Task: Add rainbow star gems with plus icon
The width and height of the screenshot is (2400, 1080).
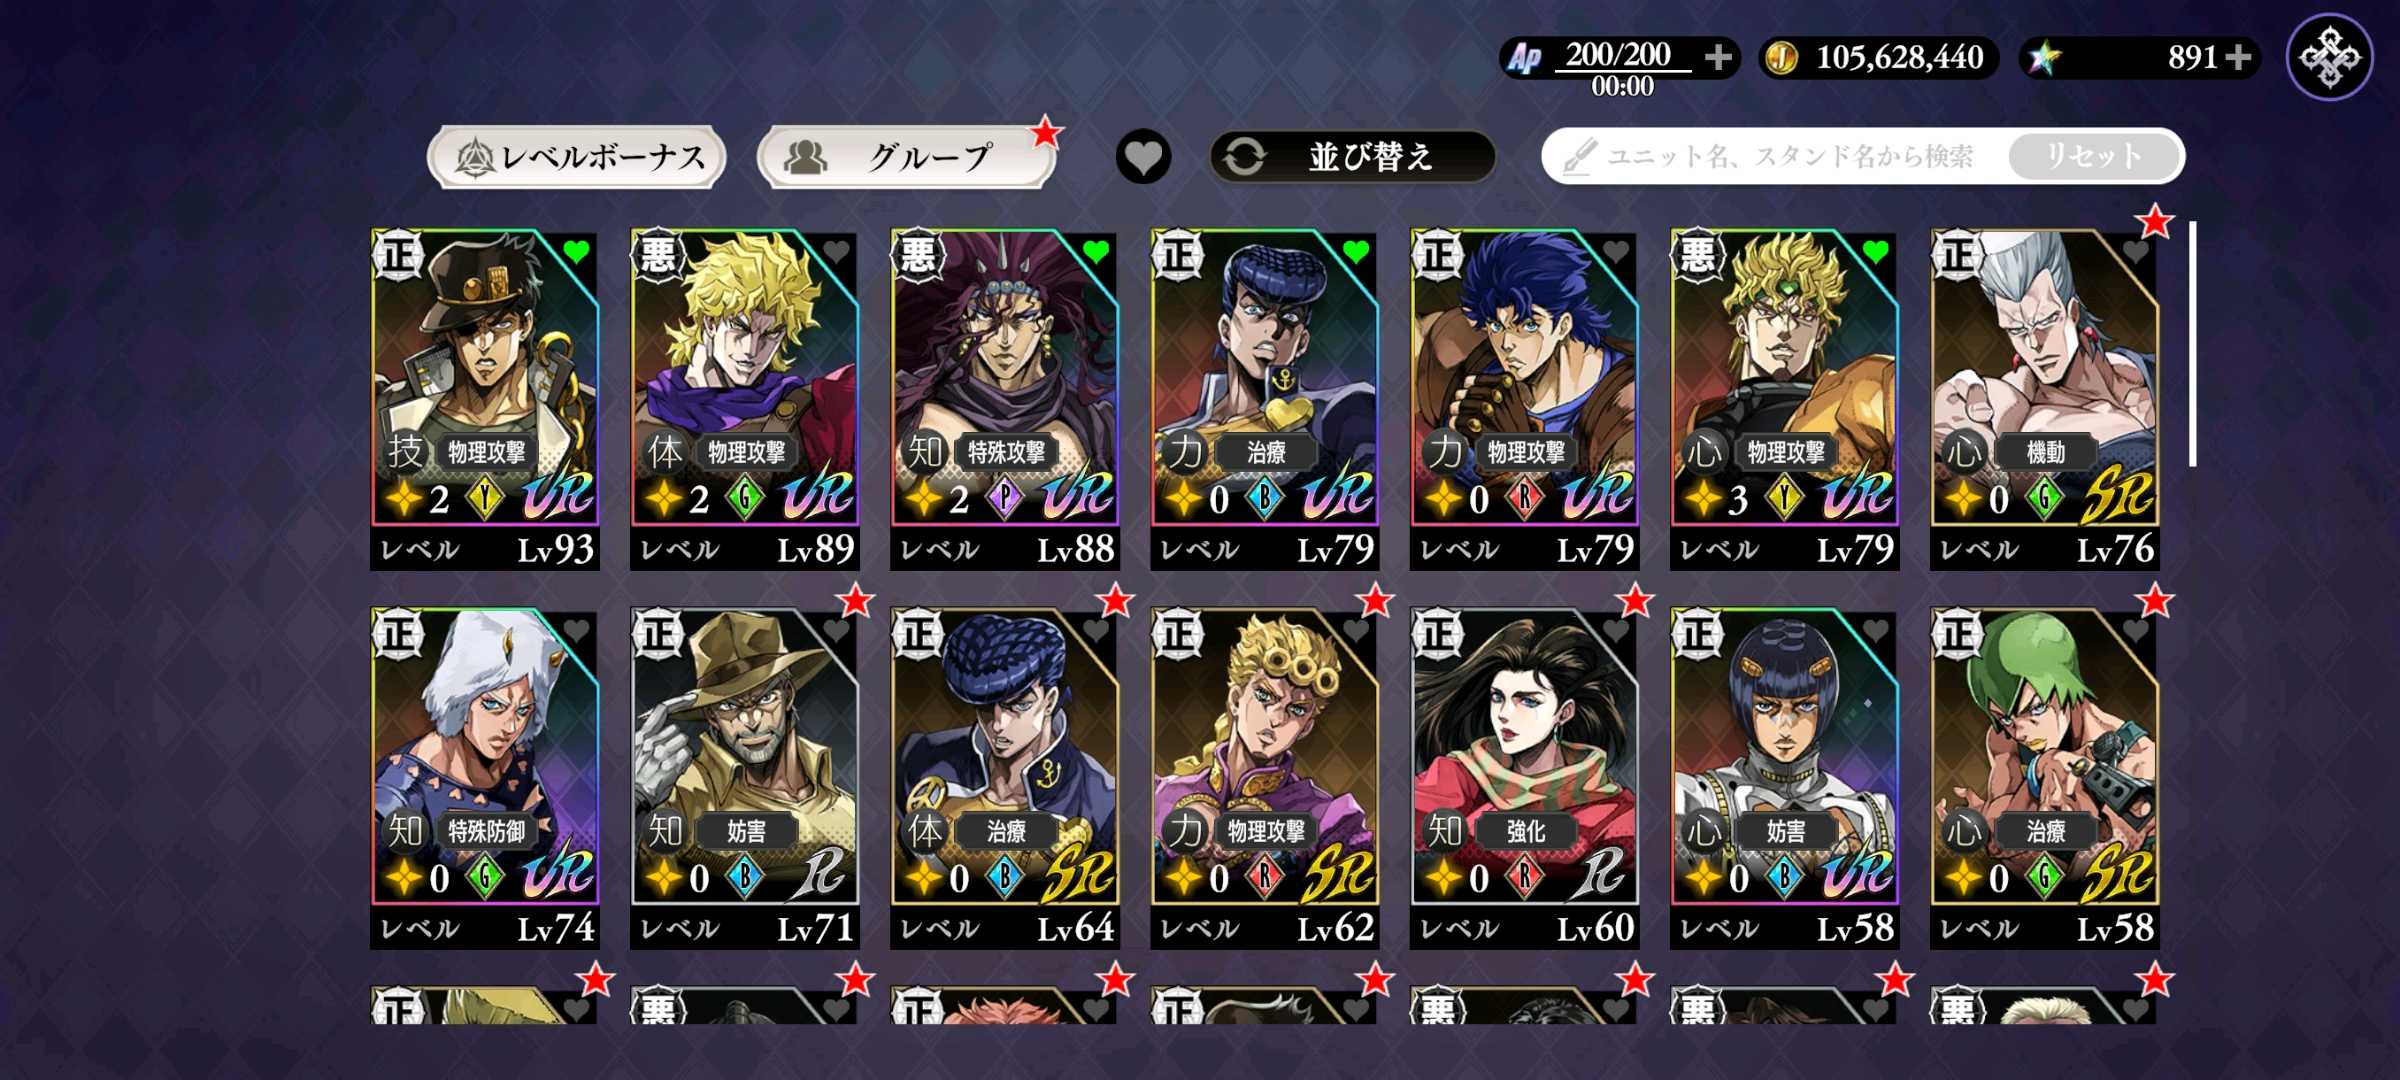Action: 2239,57
